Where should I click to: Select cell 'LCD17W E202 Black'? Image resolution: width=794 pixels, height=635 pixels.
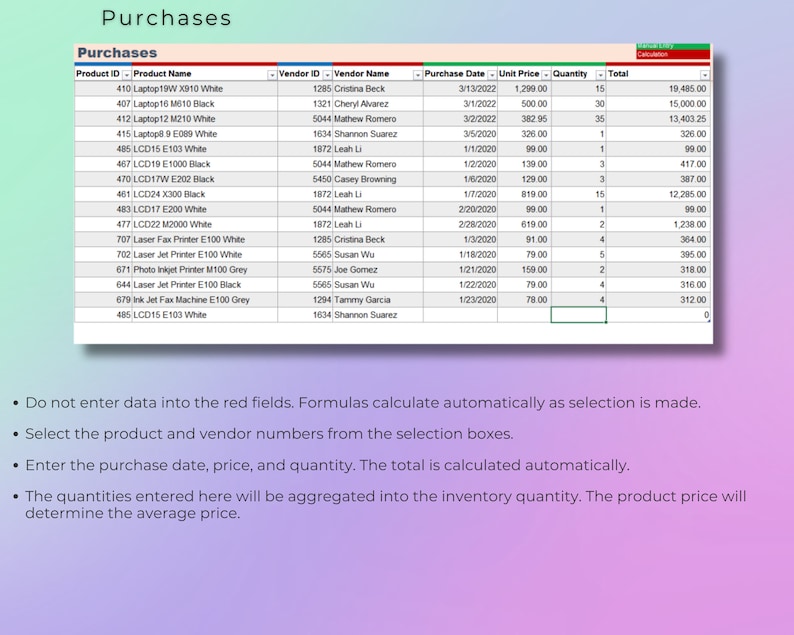point(205,179)
